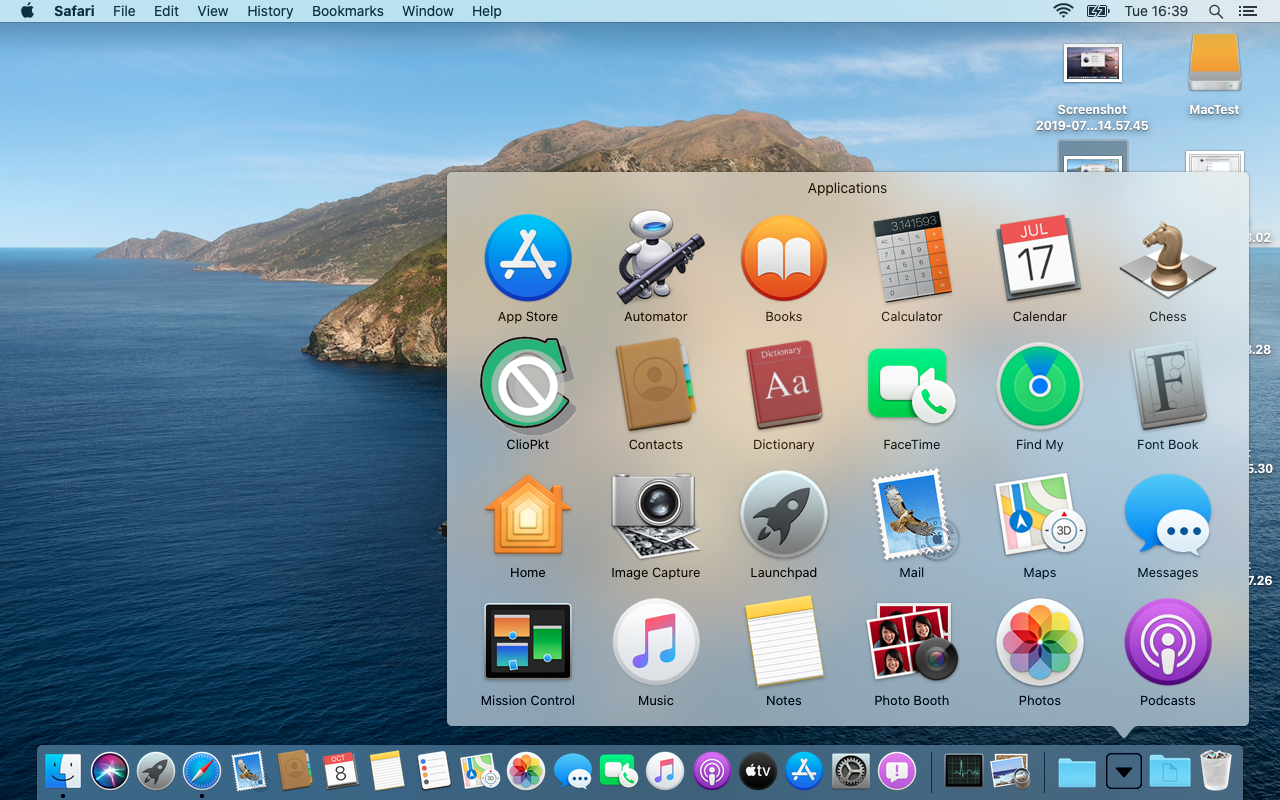Screen dimensions: 1280x800
Task: Open the Trash in the Dock
Action: [x=1216, y=771]
